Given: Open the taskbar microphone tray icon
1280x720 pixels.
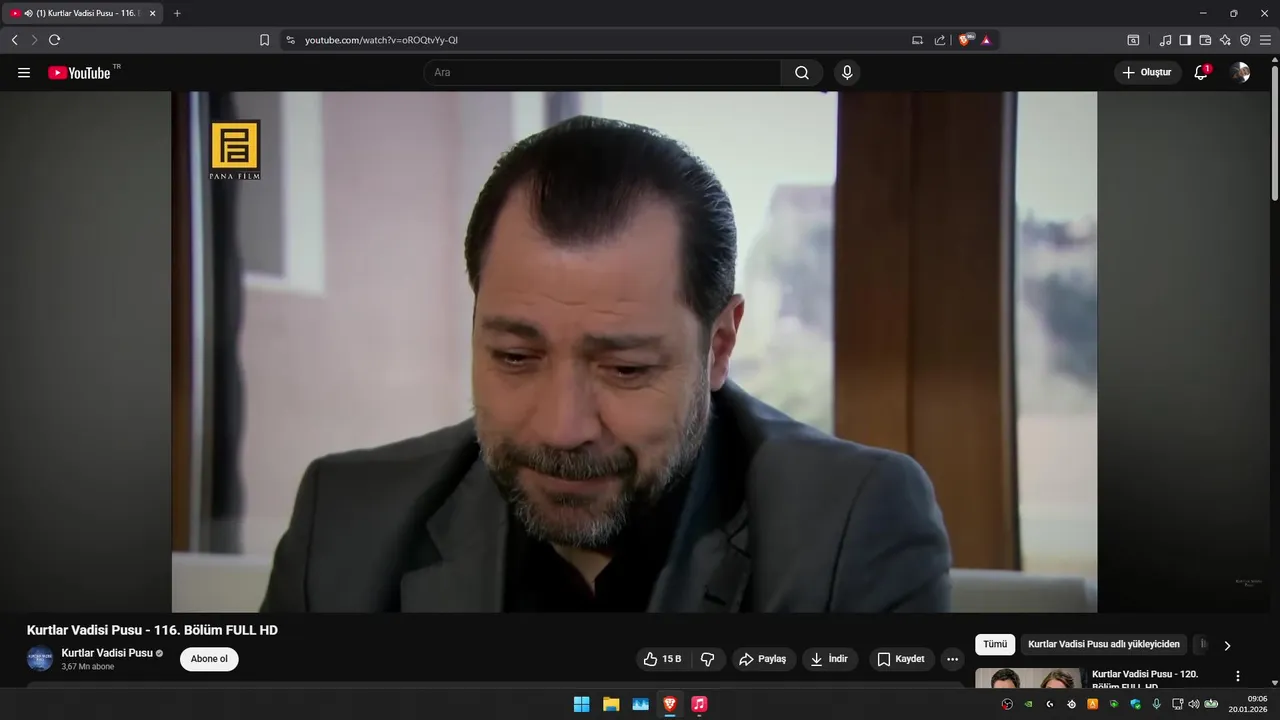Looking at the screenshot, I should tap(1156, 704).
